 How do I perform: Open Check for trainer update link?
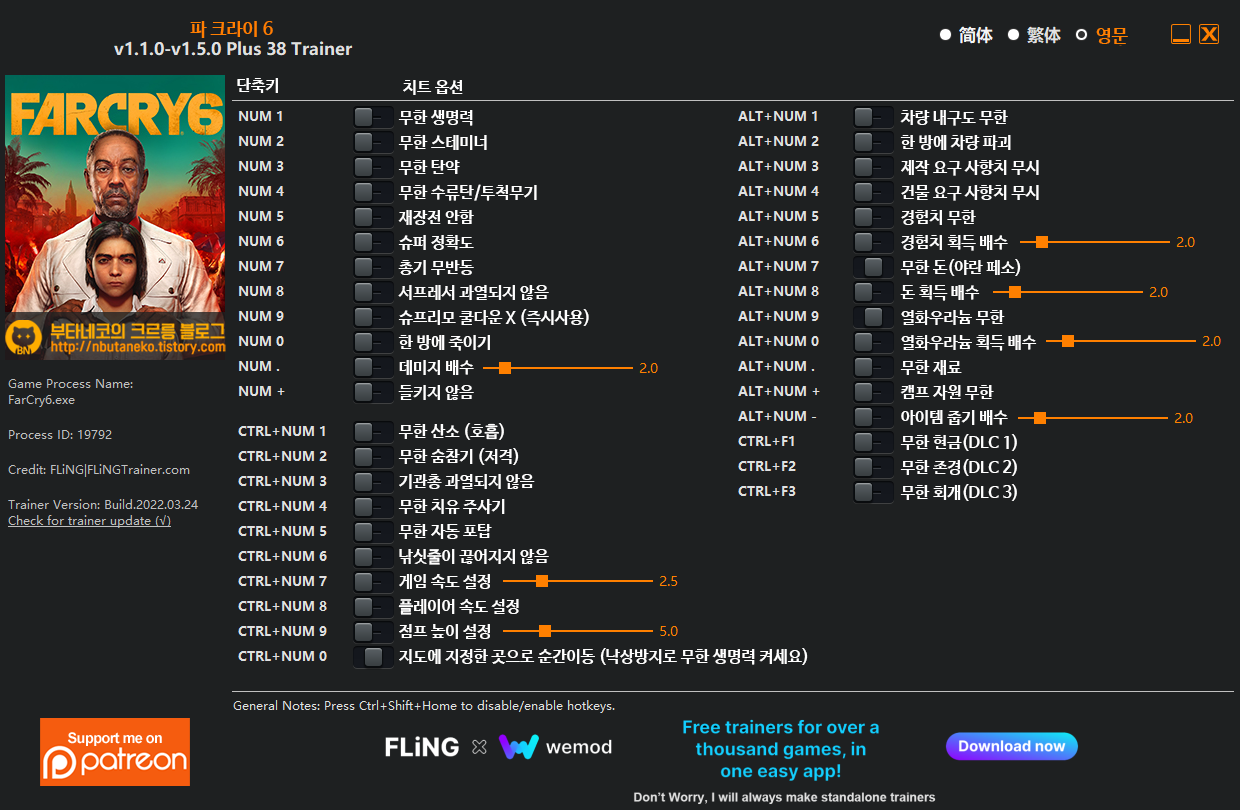pyautogui.click(x=89, y=521)
